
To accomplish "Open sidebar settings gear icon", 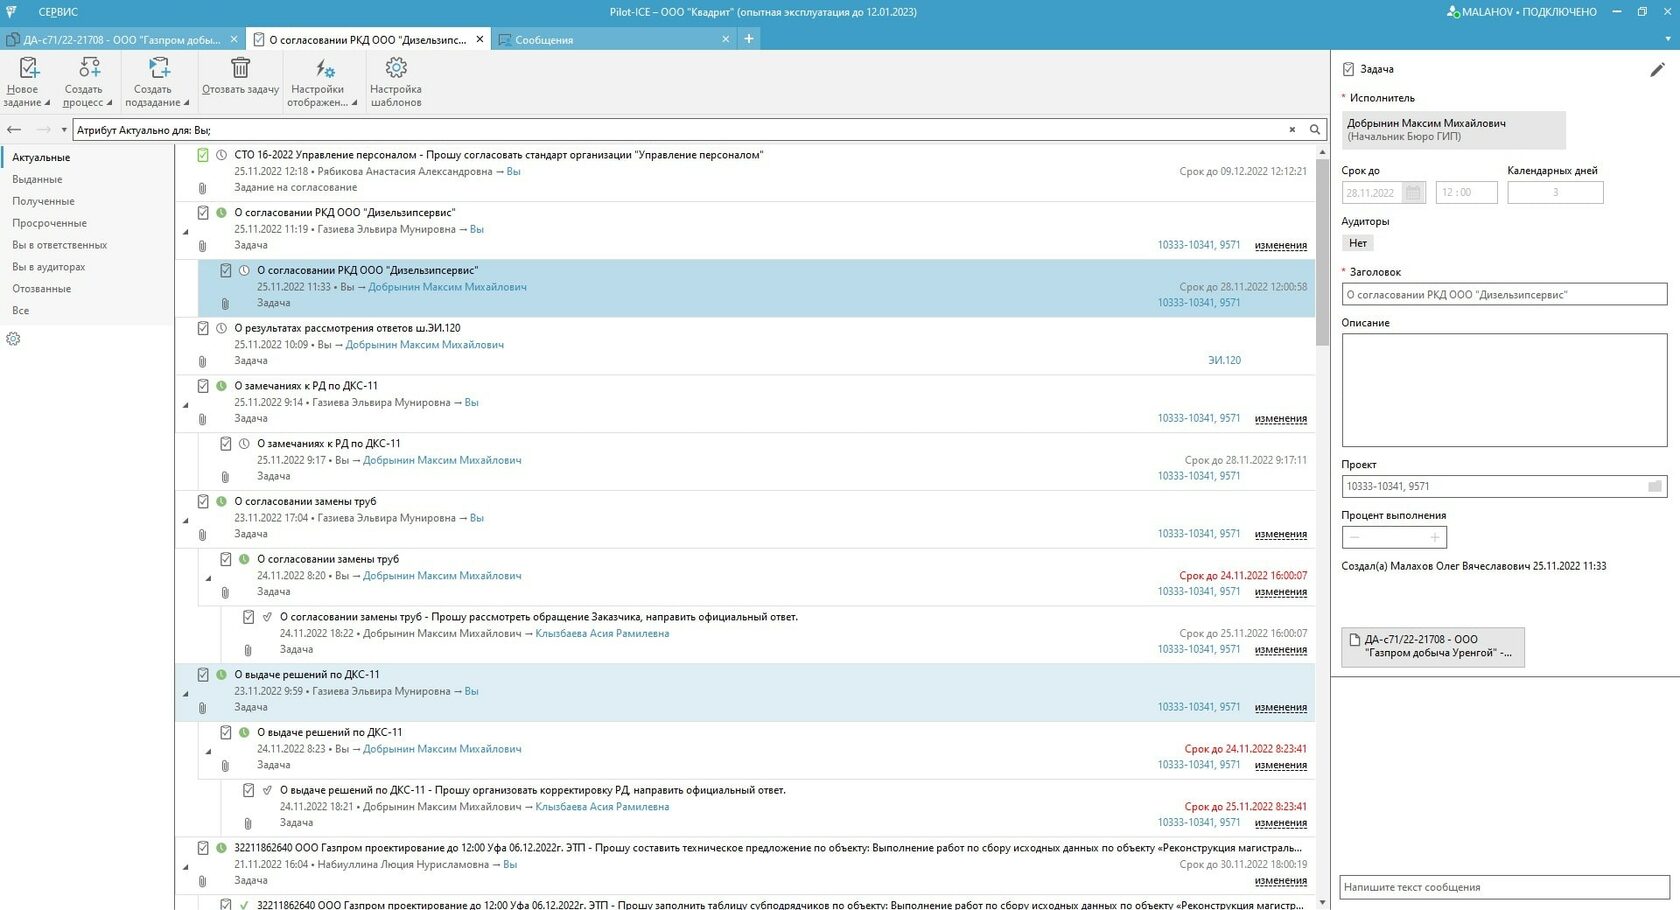I will click(x=13, y=339).
